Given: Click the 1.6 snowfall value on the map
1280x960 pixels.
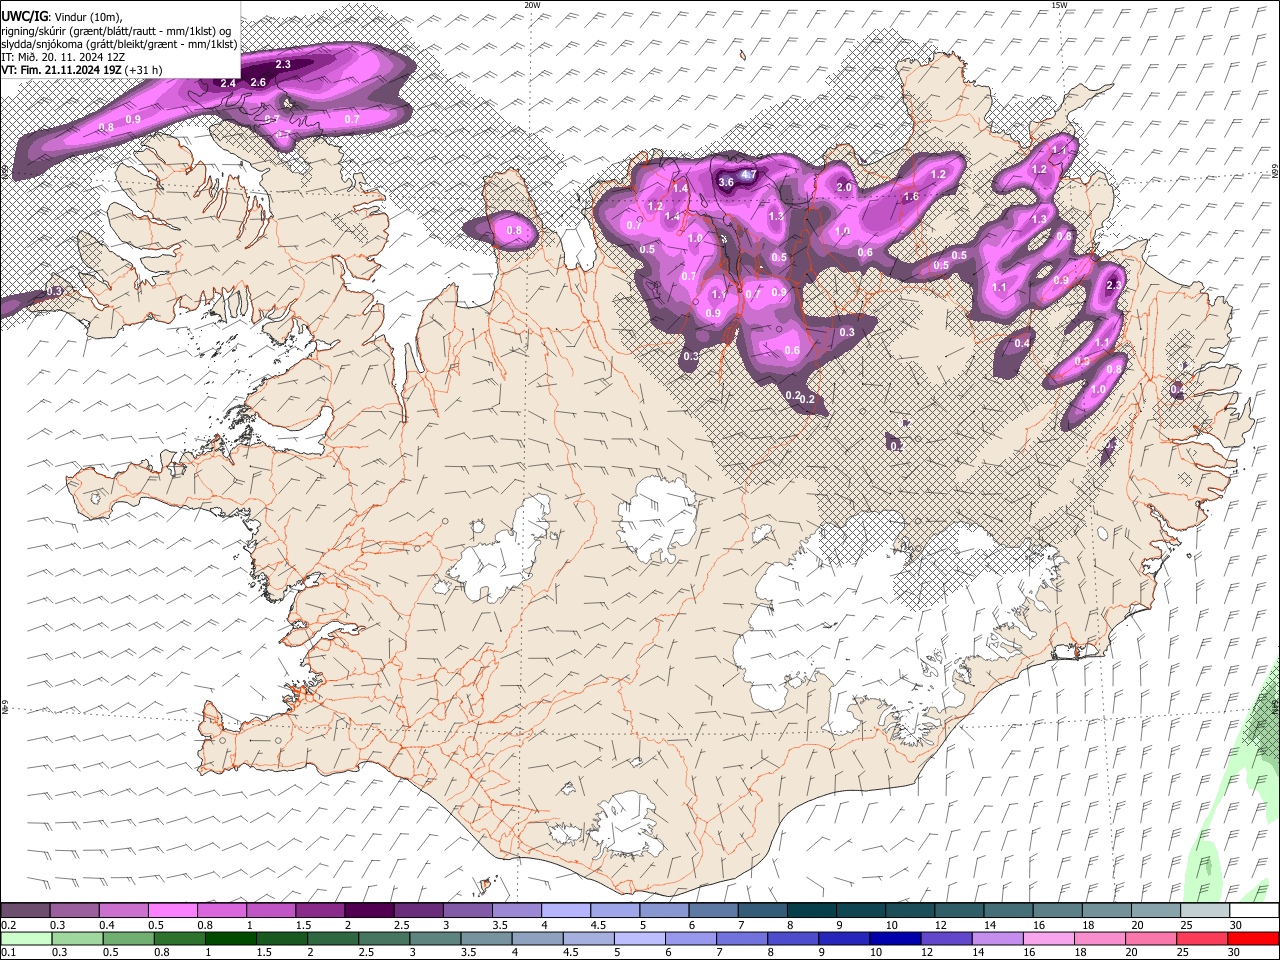Looking at the screenshot, I should (x=911, y=197).
